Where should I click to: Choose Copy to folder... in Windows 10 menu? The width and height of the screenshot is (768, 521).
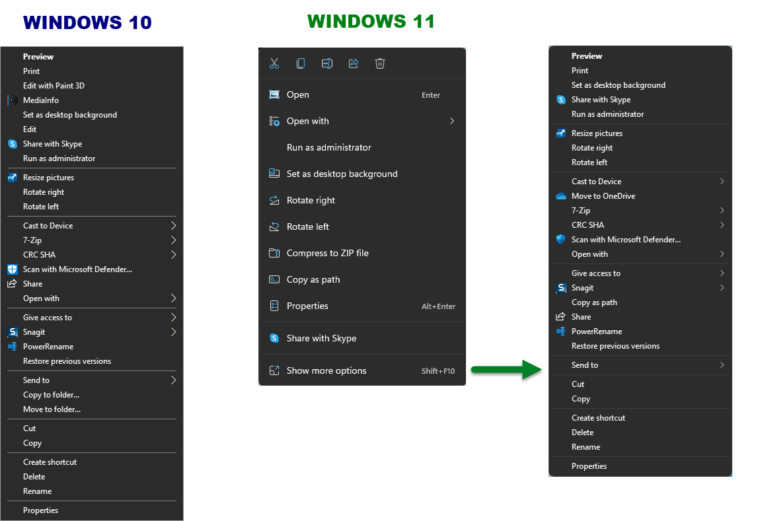(x=51, y=395)
